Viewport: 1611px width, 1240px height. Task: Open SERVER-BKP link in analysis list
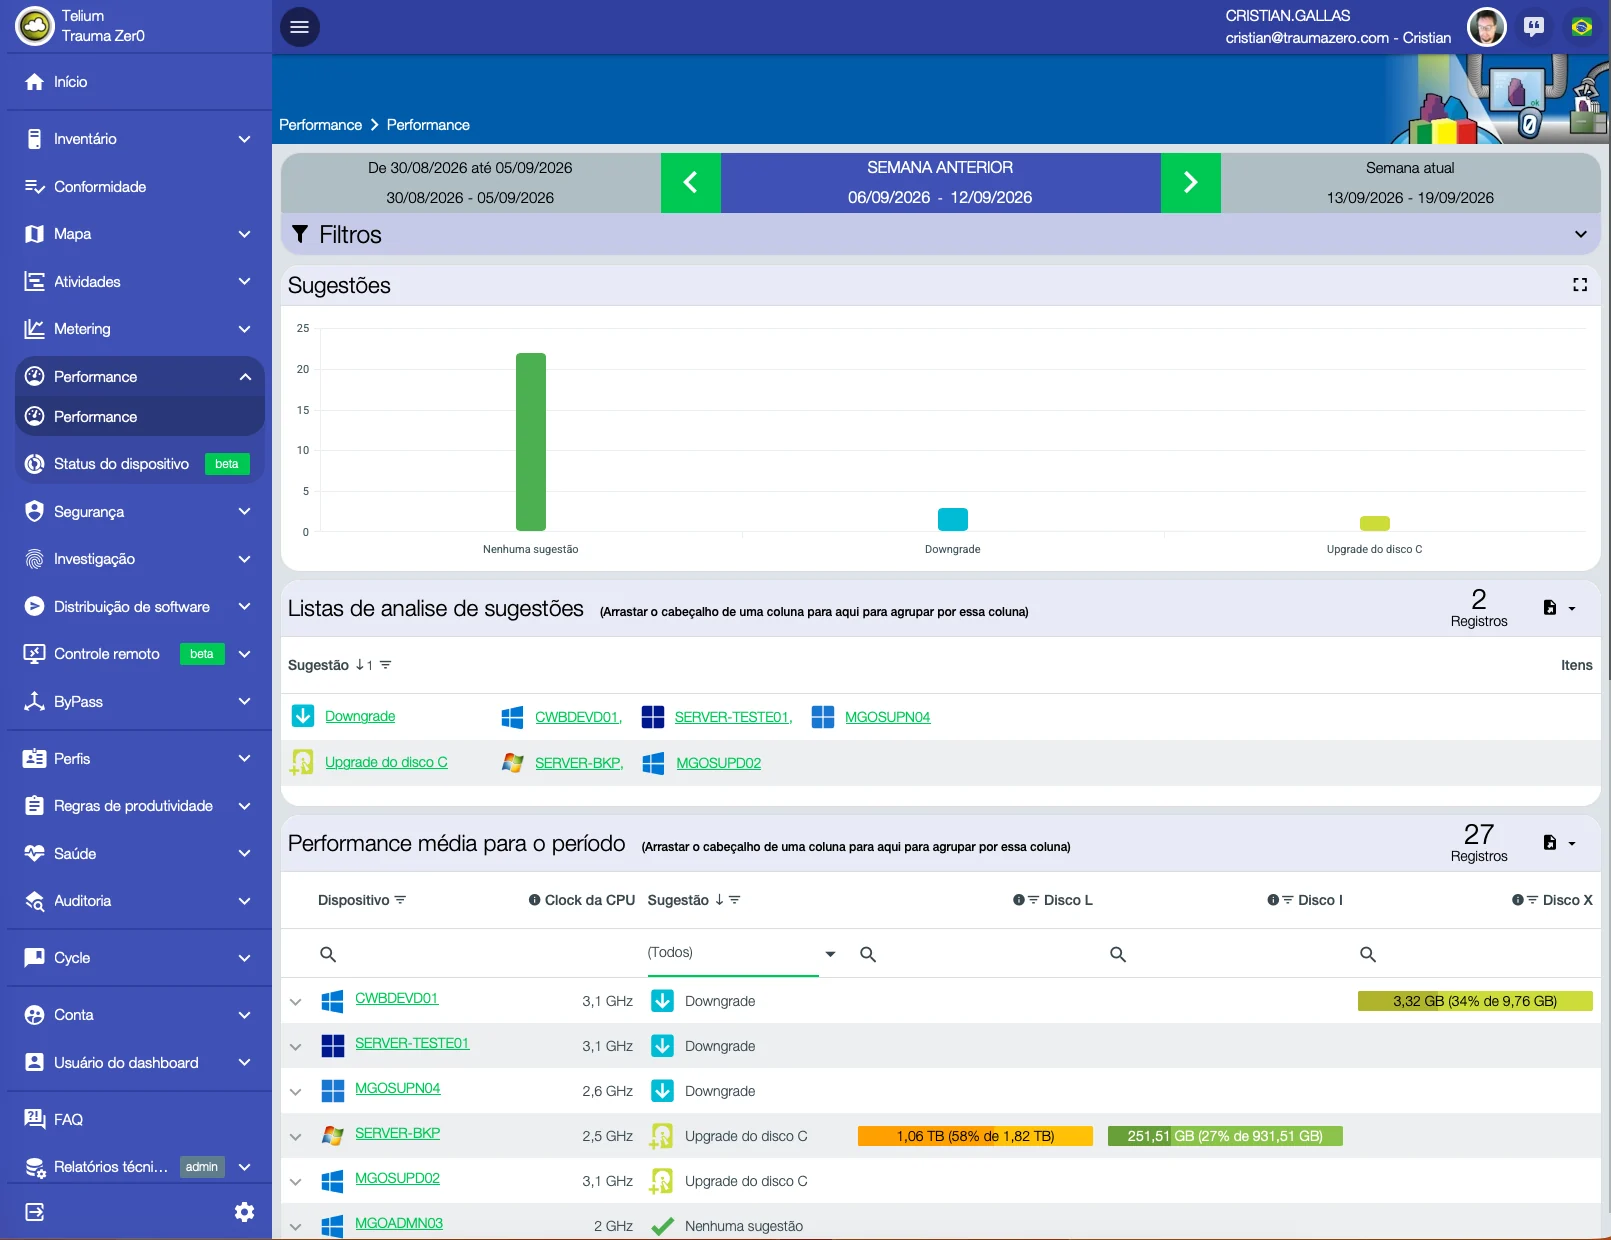[x=579, y=763]
